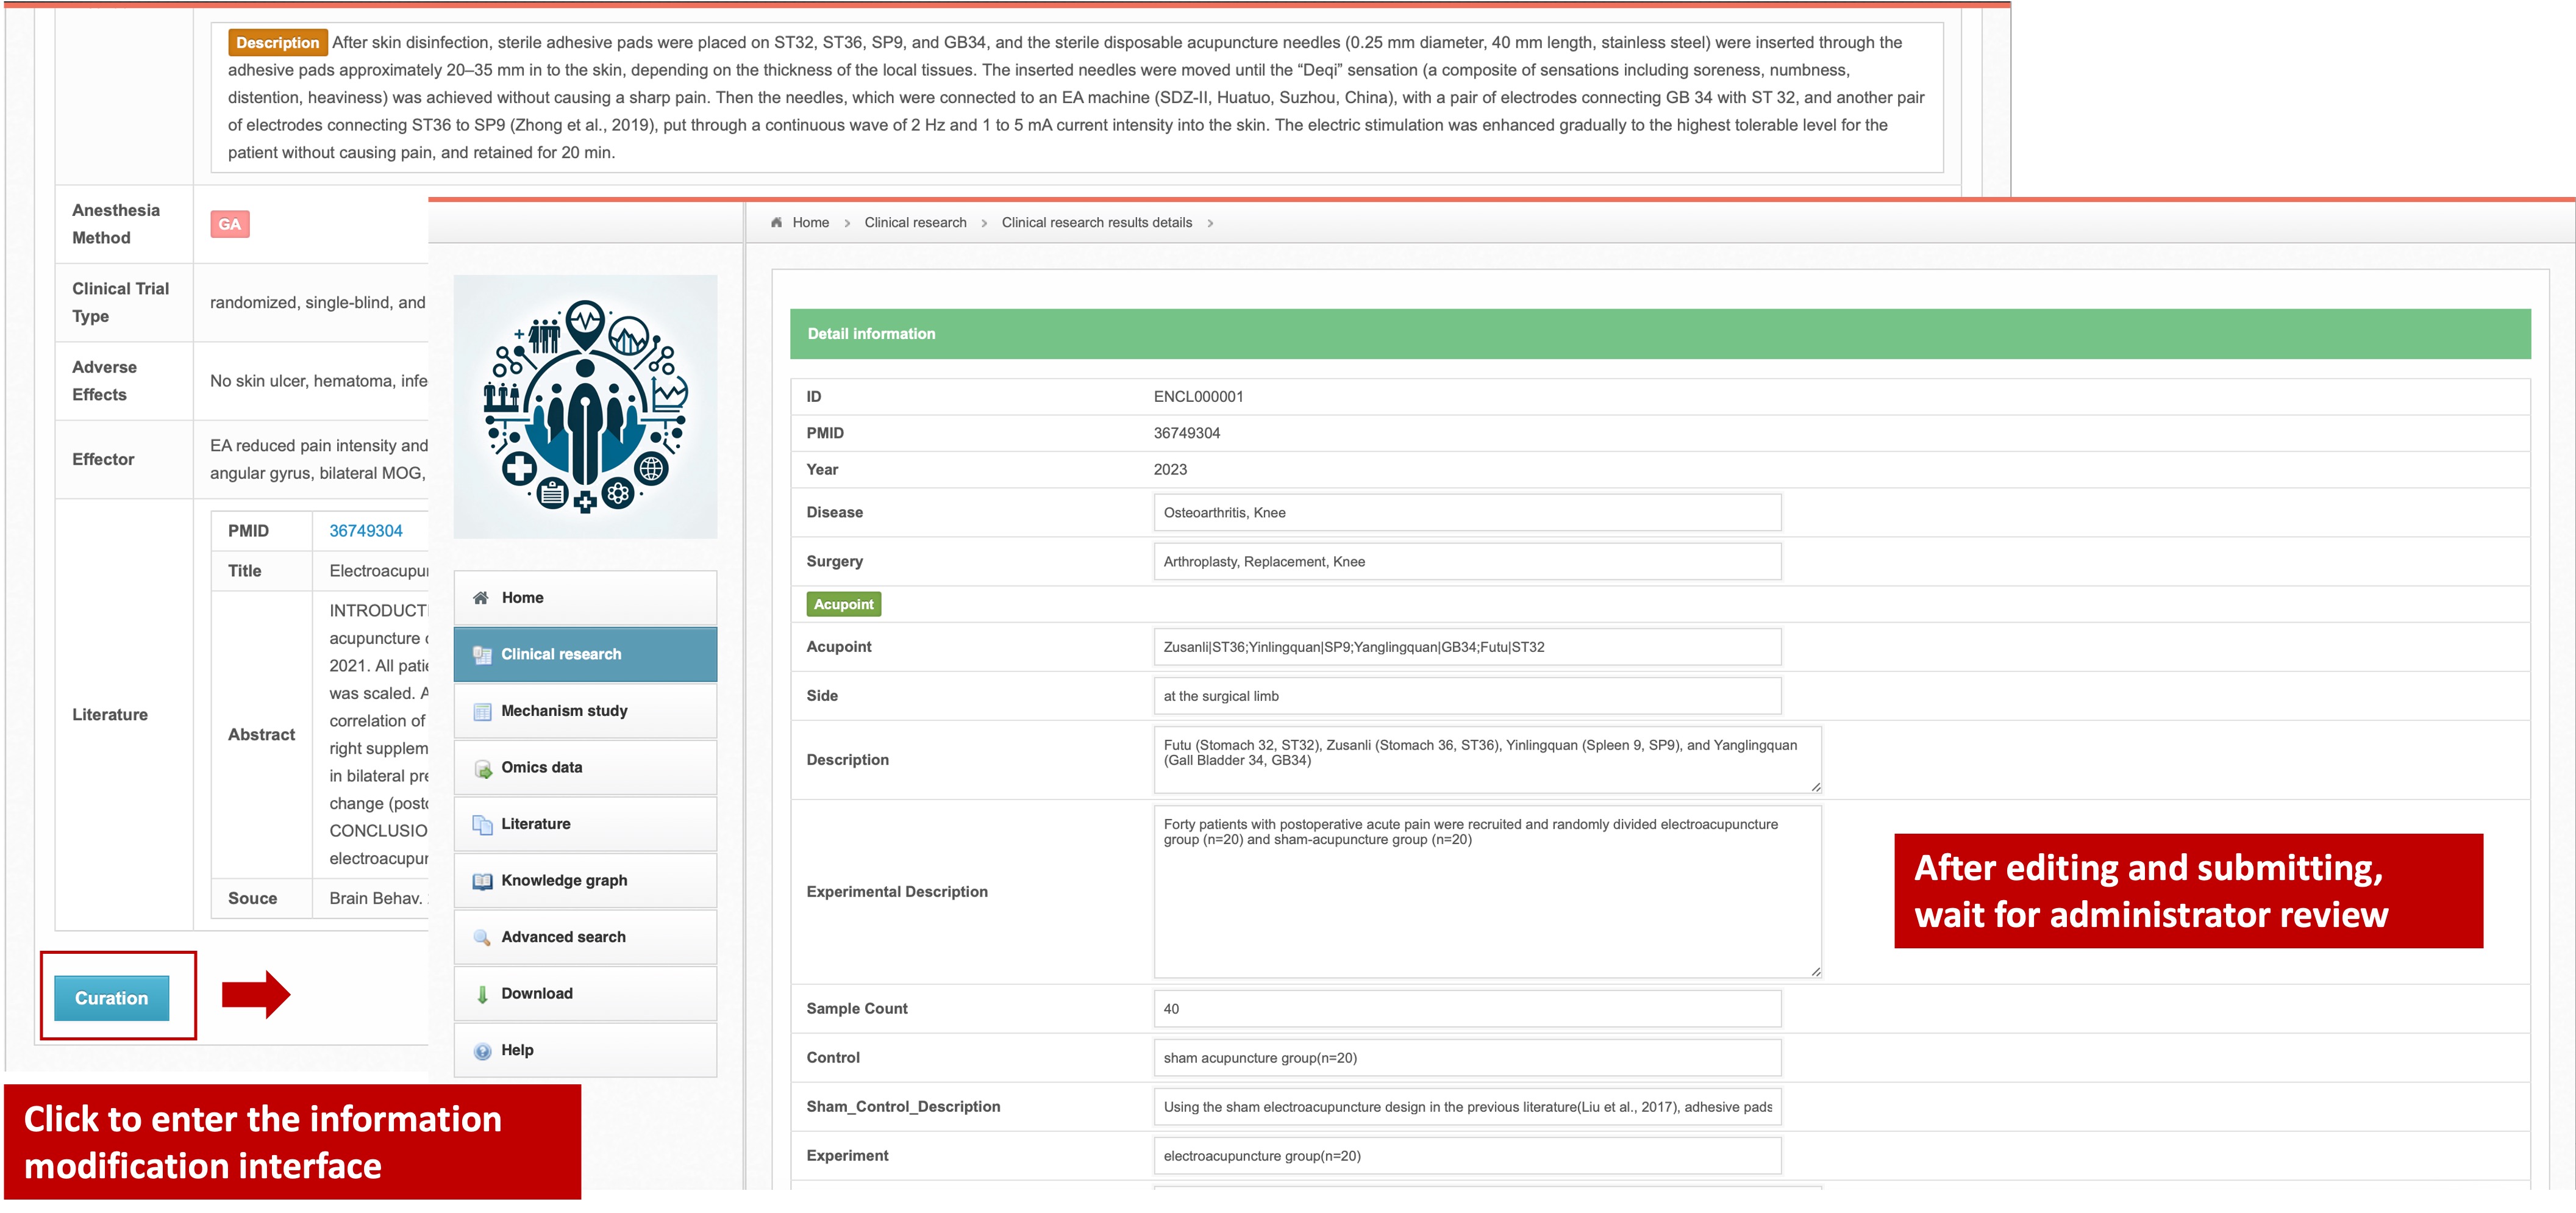2576x1213 pixels.
Task: Click the green Download arrow icon
Action: click(482, 994)
